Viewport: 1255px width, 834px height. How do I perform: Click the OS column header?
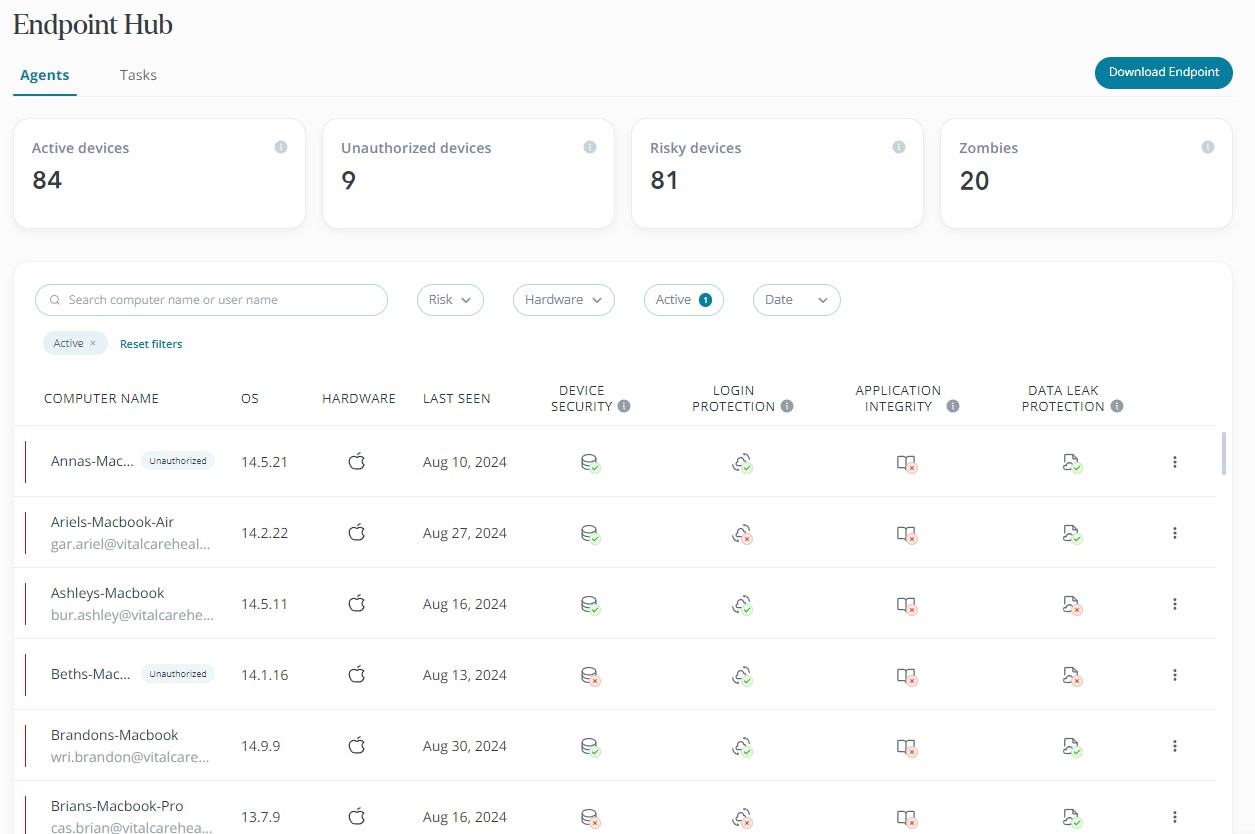[250, 399]
